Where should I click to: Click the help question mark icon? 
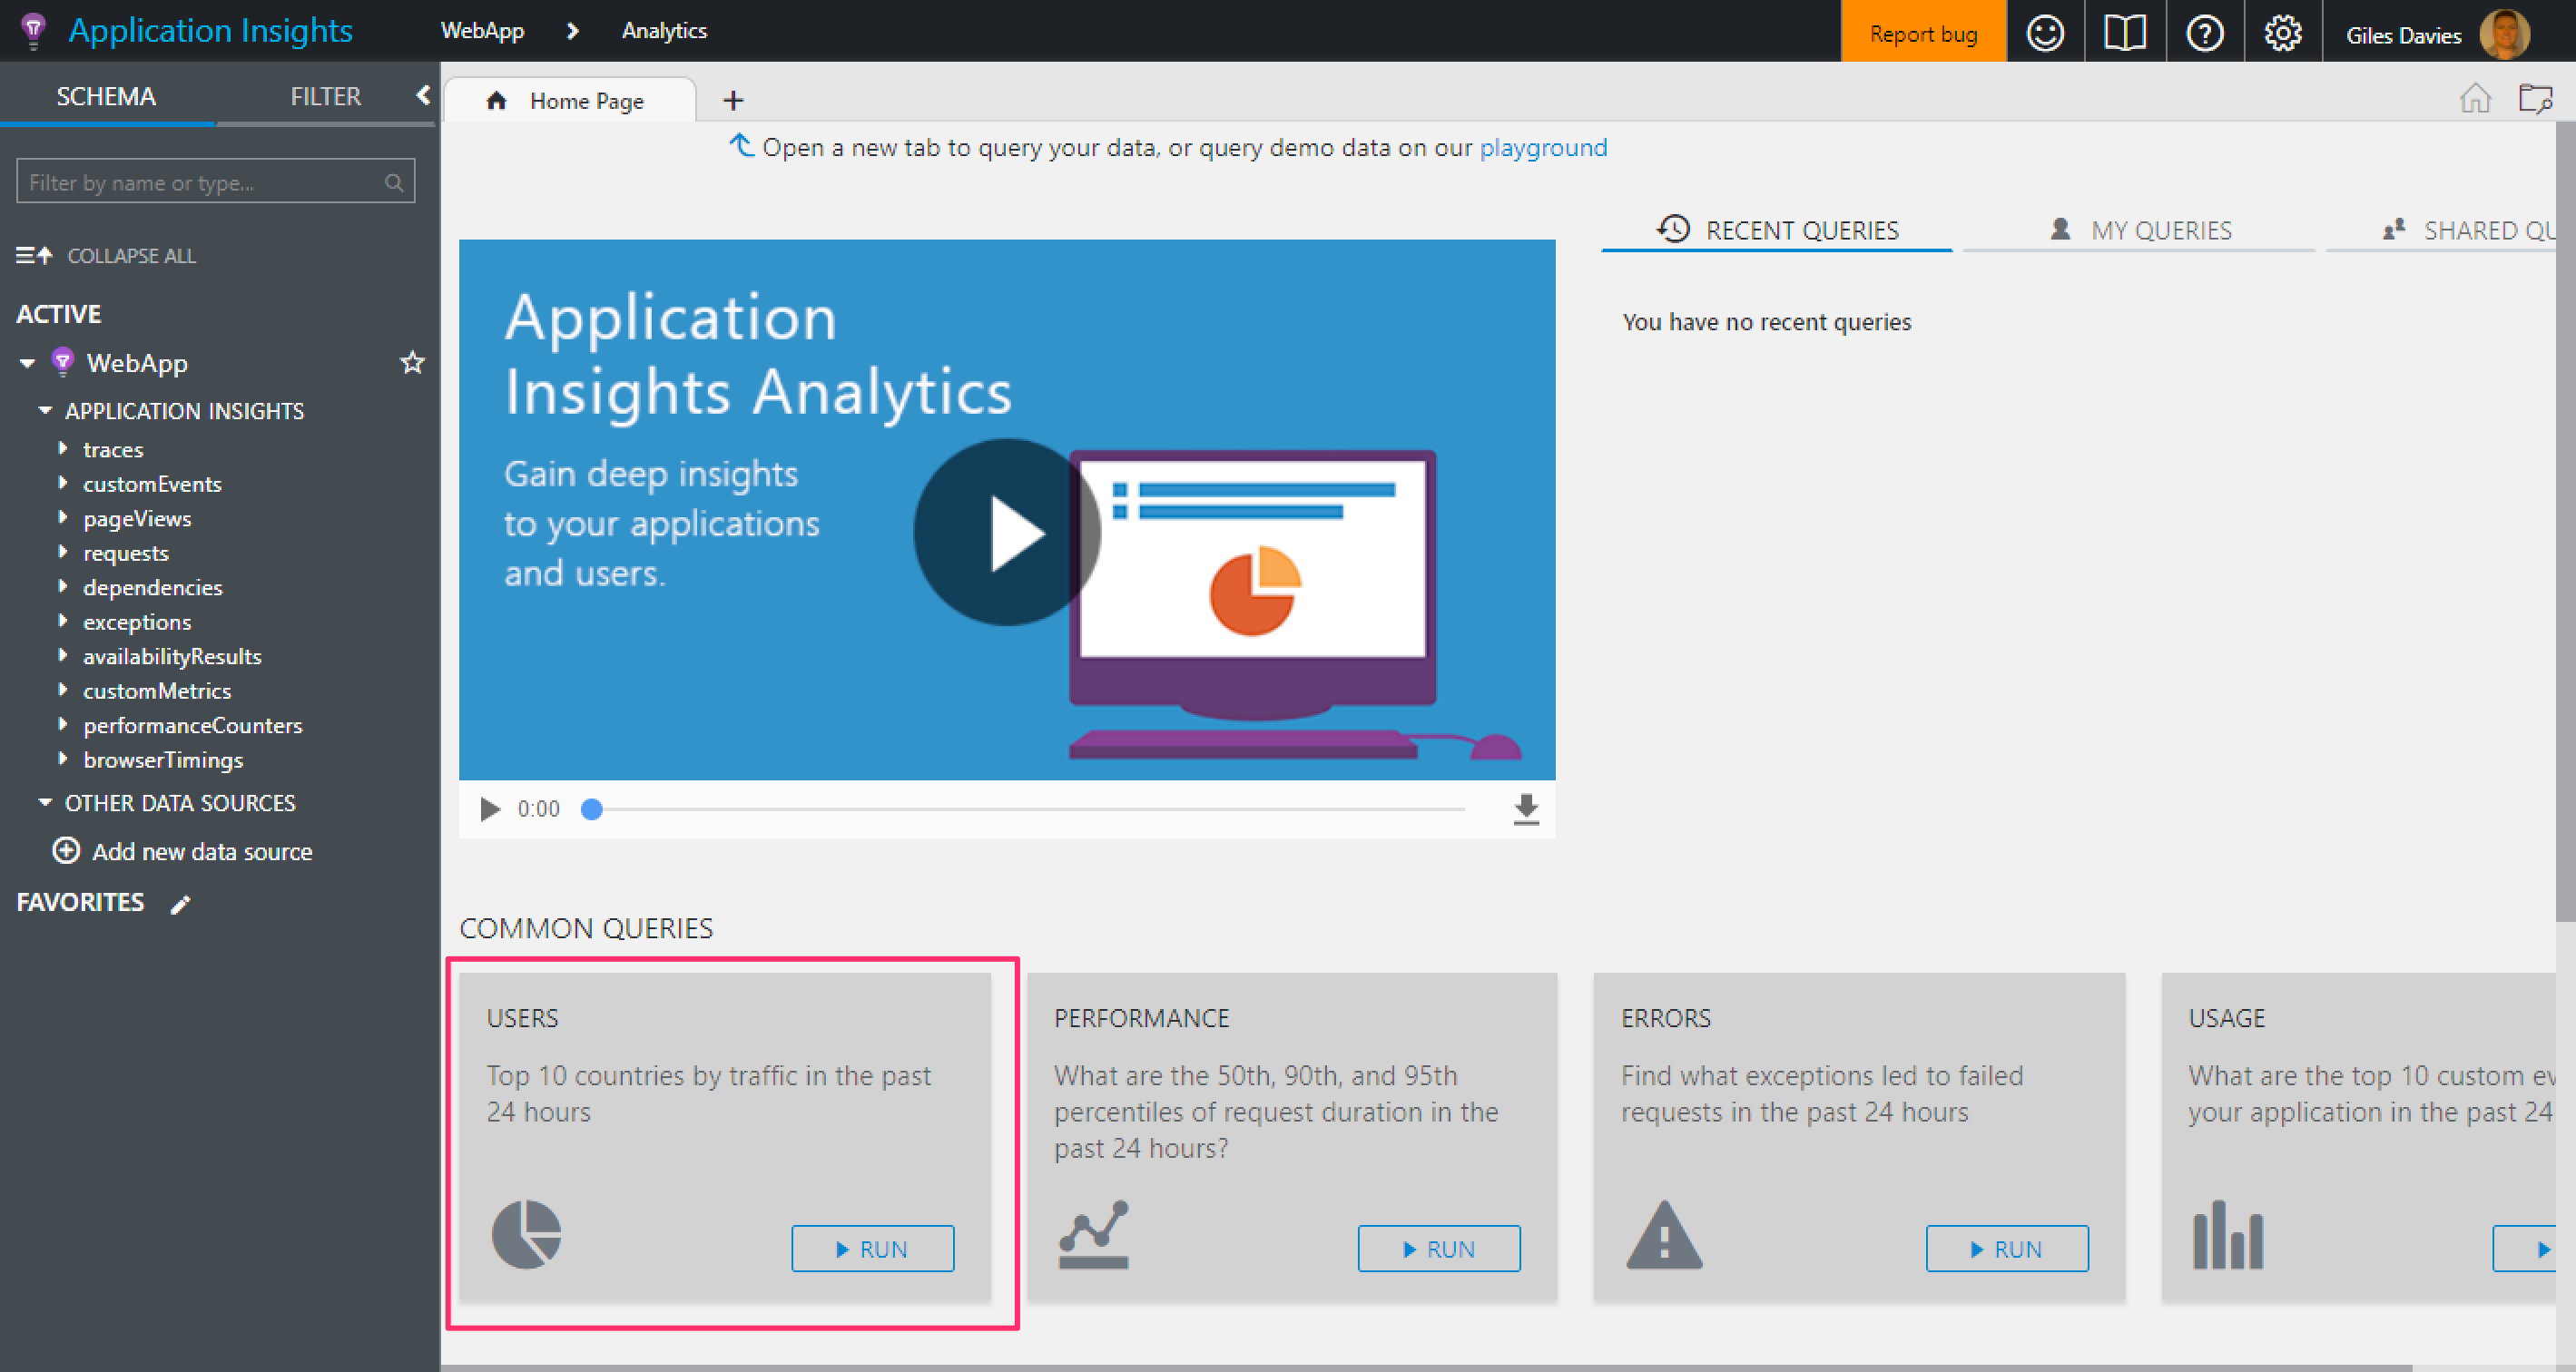coord(2204,33)
